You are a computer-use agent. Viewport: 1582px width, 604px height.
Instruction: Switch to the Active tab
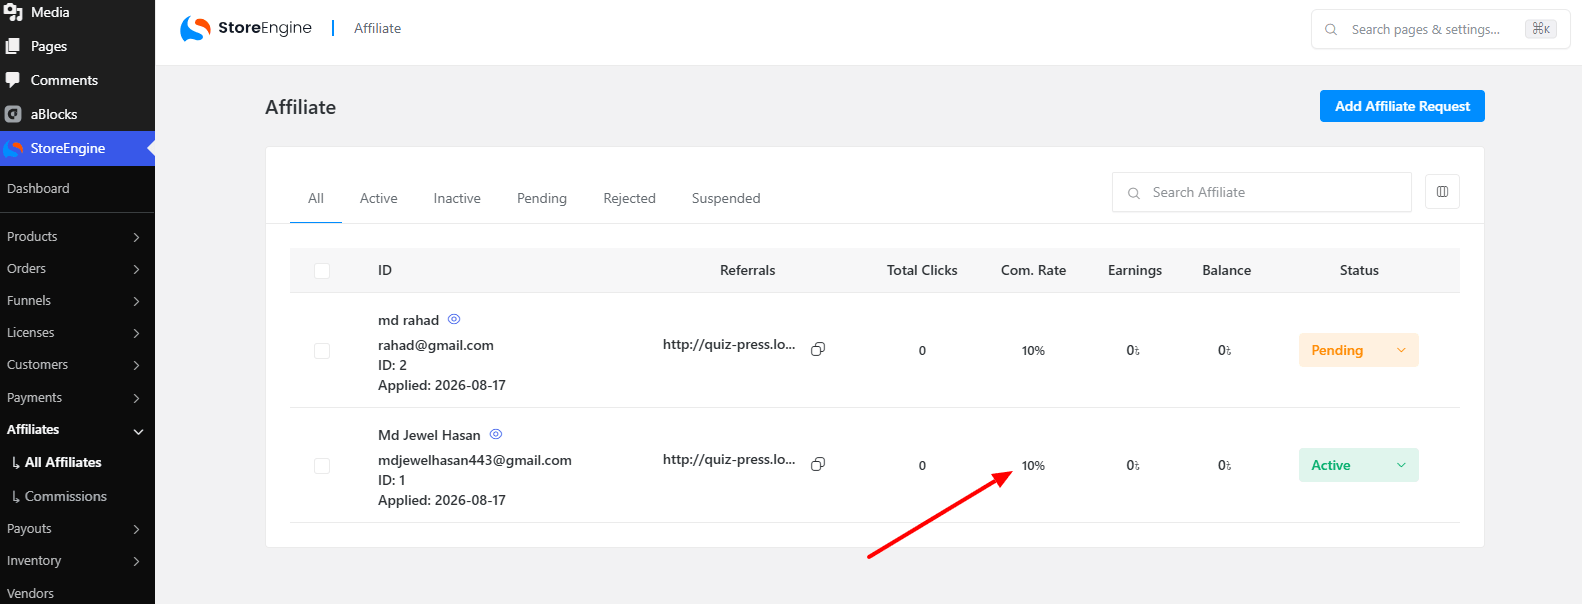(x=379, y=198)
